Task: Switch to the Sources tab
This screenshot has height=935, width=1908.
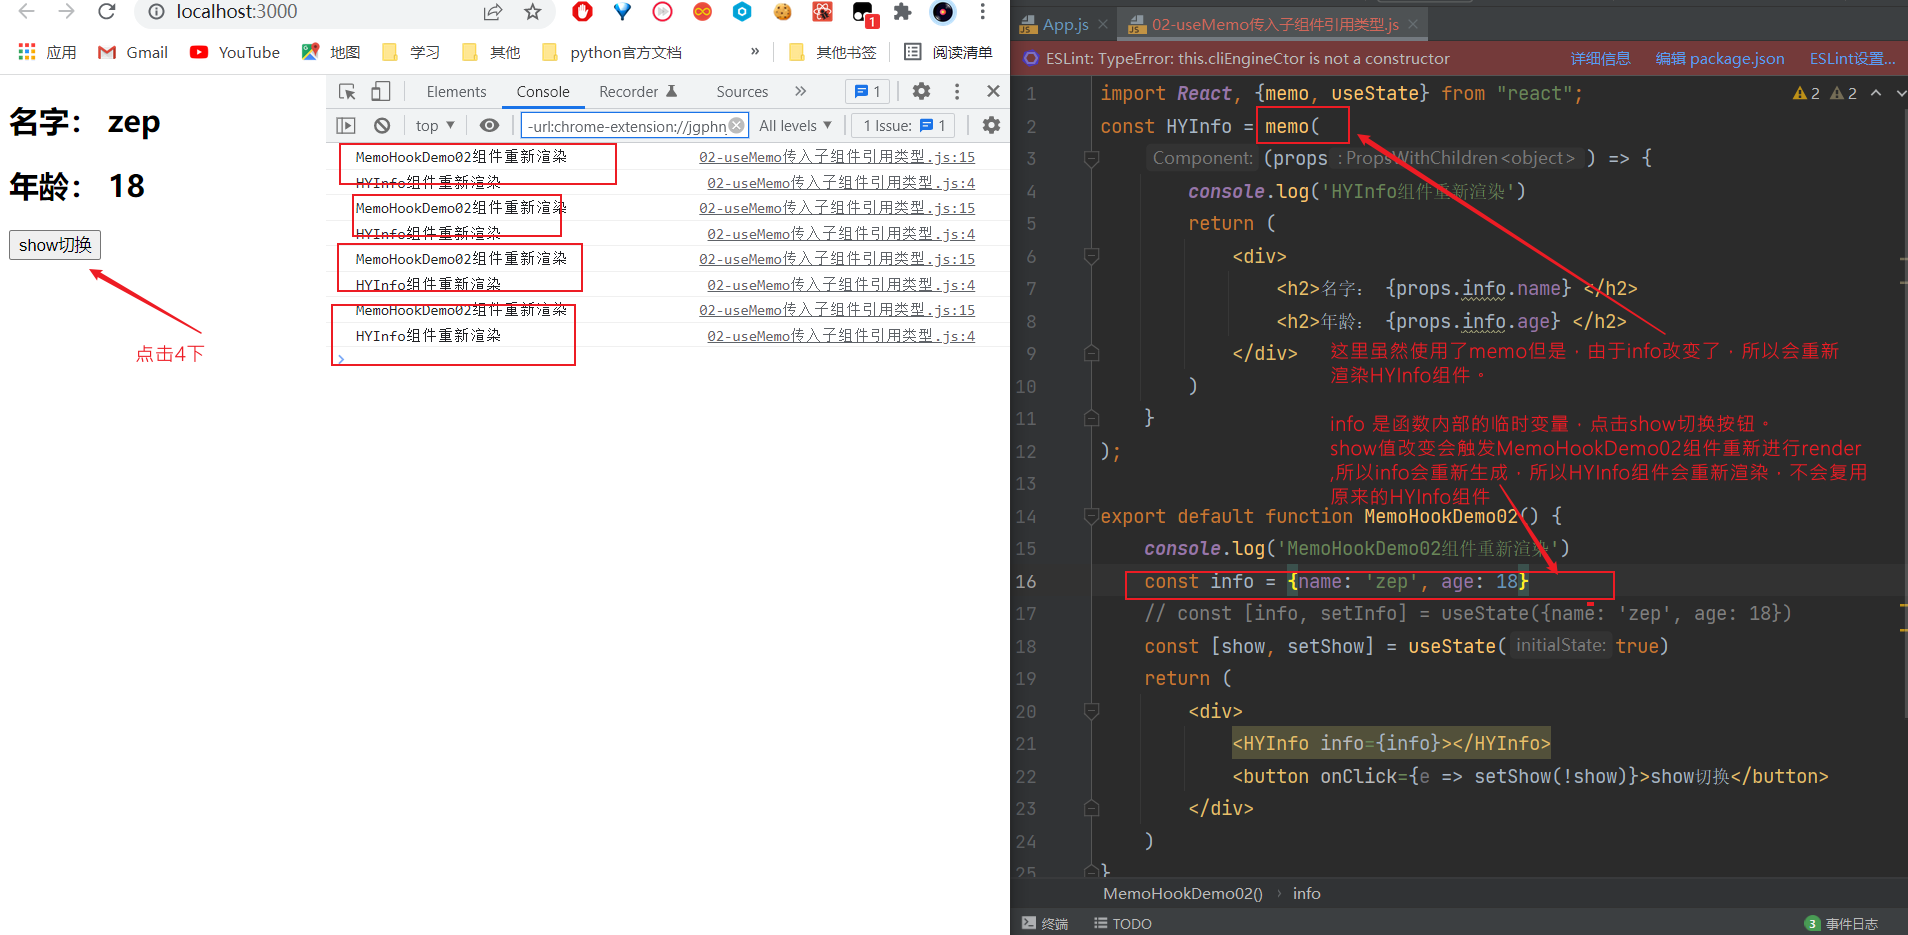Action: [742, 92]
